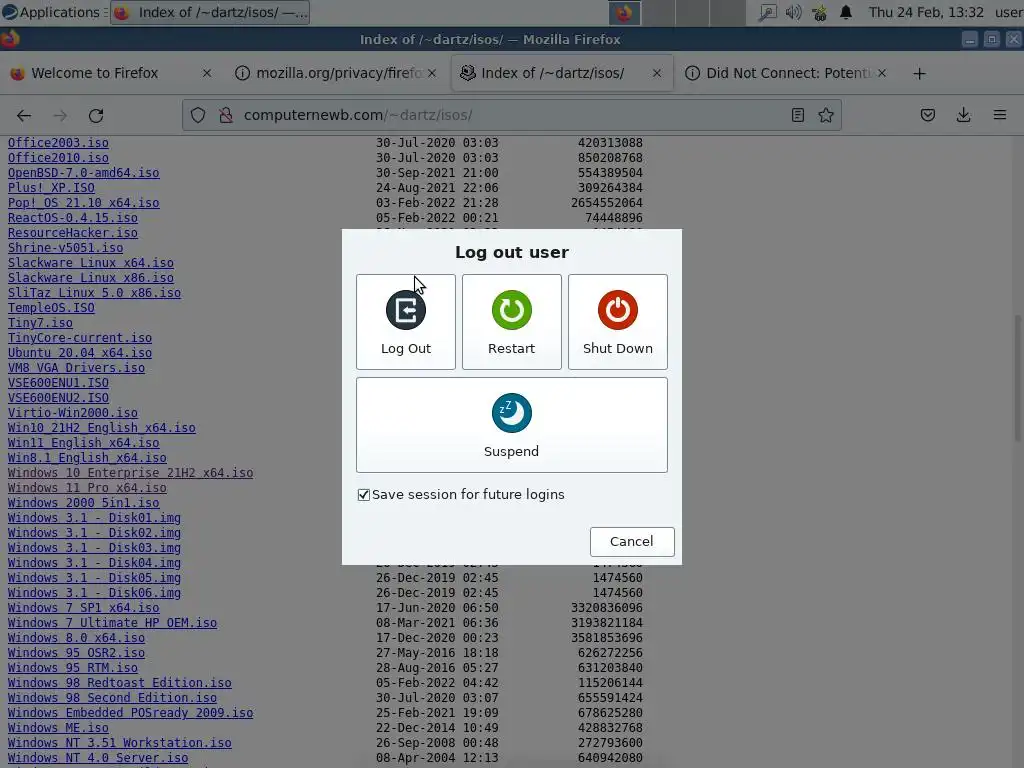Toggle reader view icon
Image resolution: width=1024 pixels, height=768 pixels.
(797, 116)
